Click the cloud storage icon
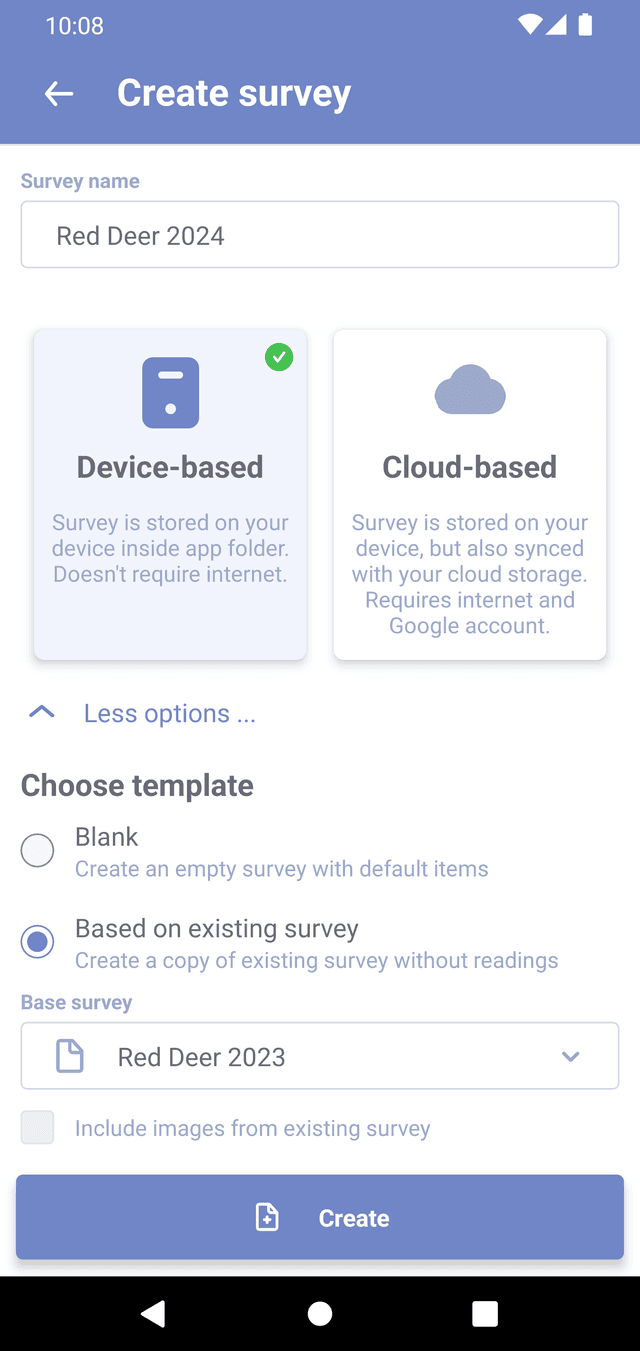This screenshot has width=640, height=1351. click(470, 390)
